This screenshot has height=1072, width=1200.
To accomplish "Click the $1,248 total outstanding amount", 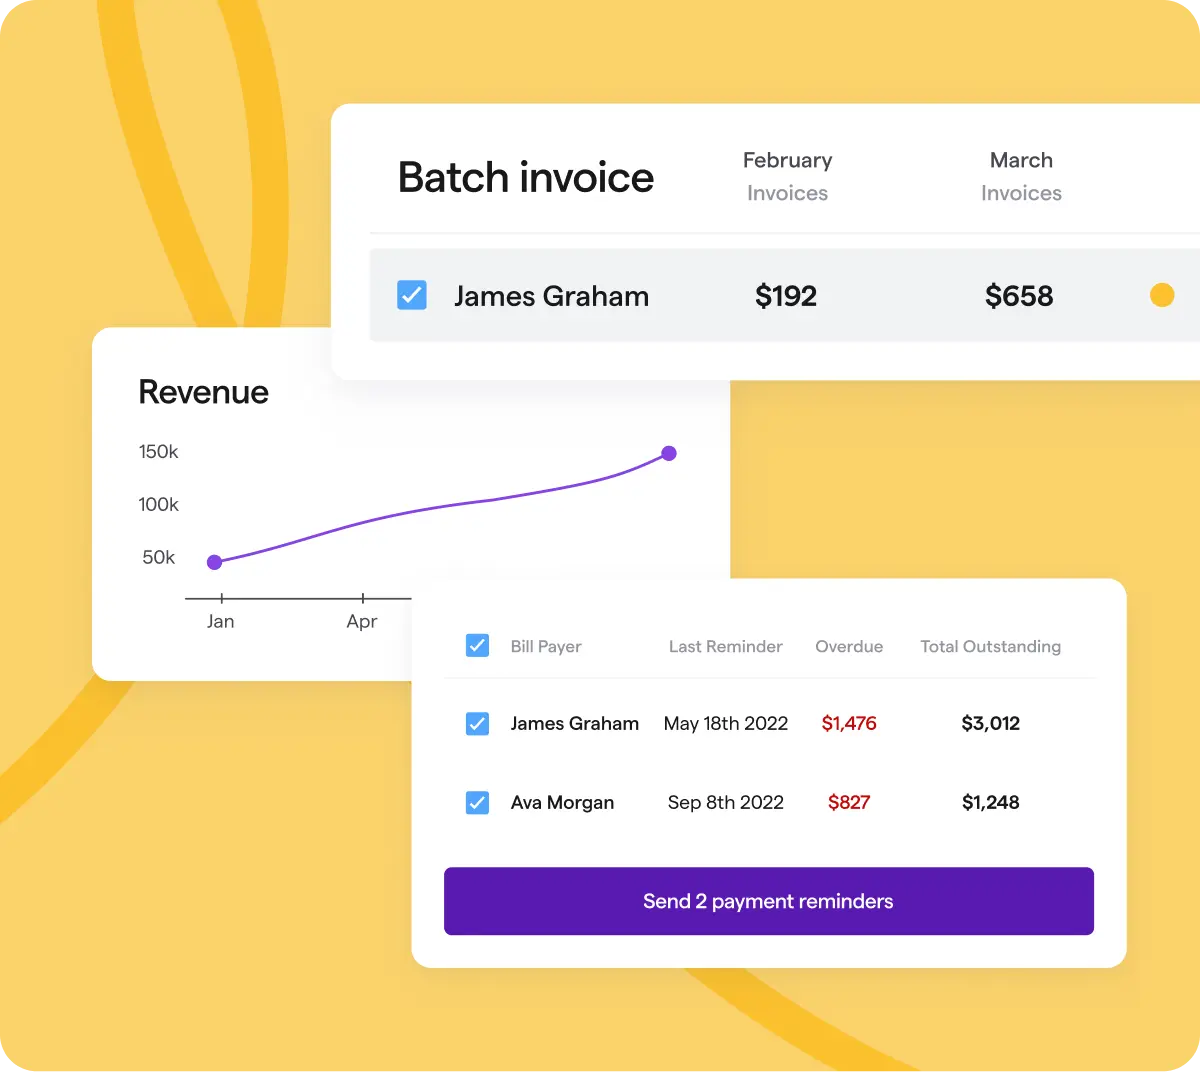I will [x=991, y=802].
